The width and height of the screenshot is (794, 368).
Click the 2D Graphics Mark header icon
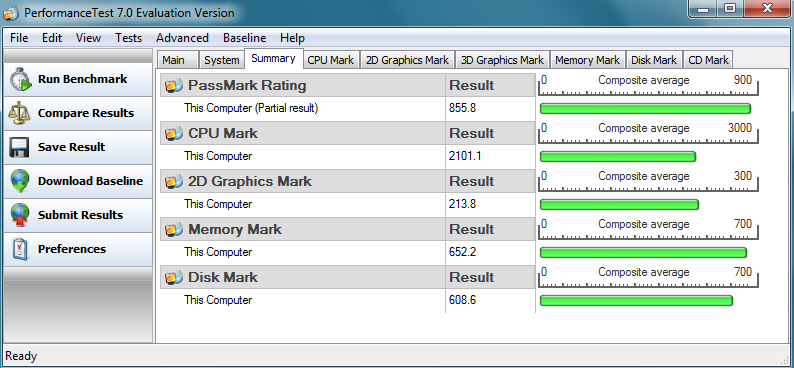174,181
